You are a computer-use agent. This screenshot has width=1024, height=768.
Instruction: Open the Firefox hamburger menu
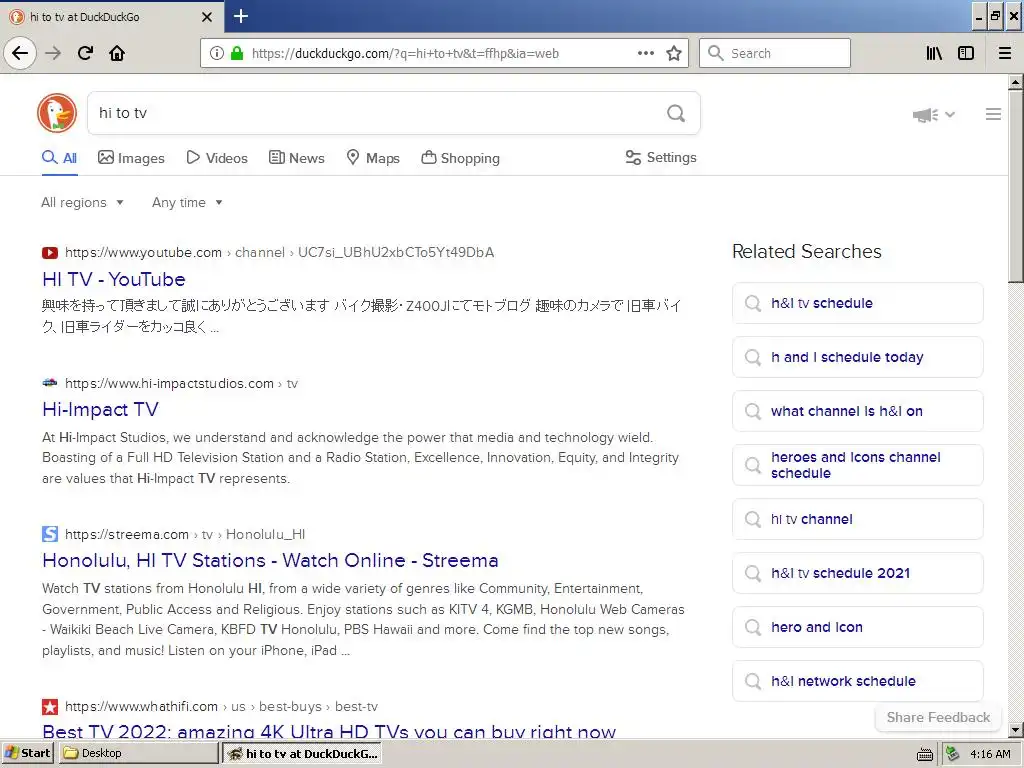click(x=1005, y=54)
